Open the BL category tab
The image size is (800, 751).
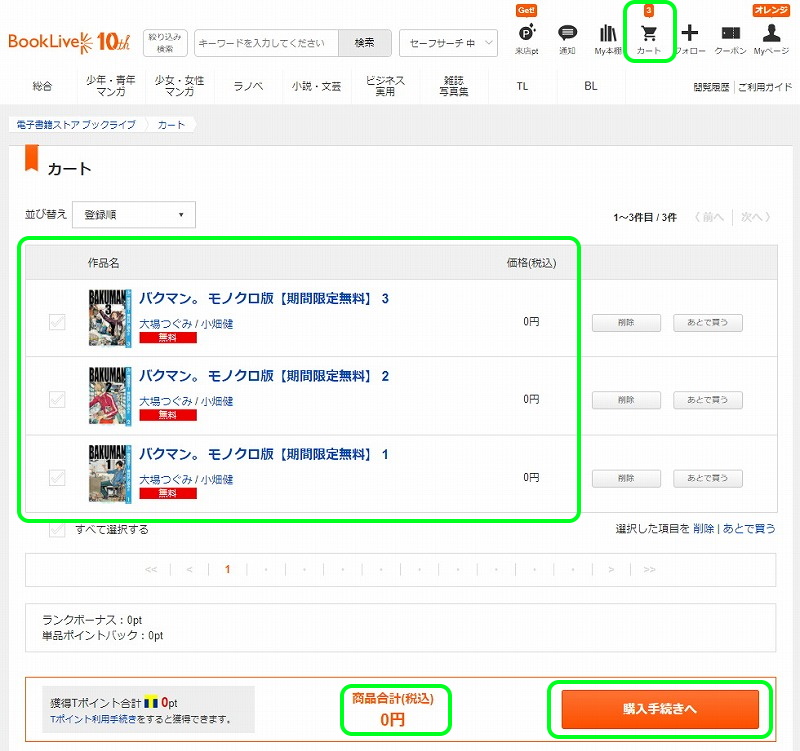click(x=591, y=86)
